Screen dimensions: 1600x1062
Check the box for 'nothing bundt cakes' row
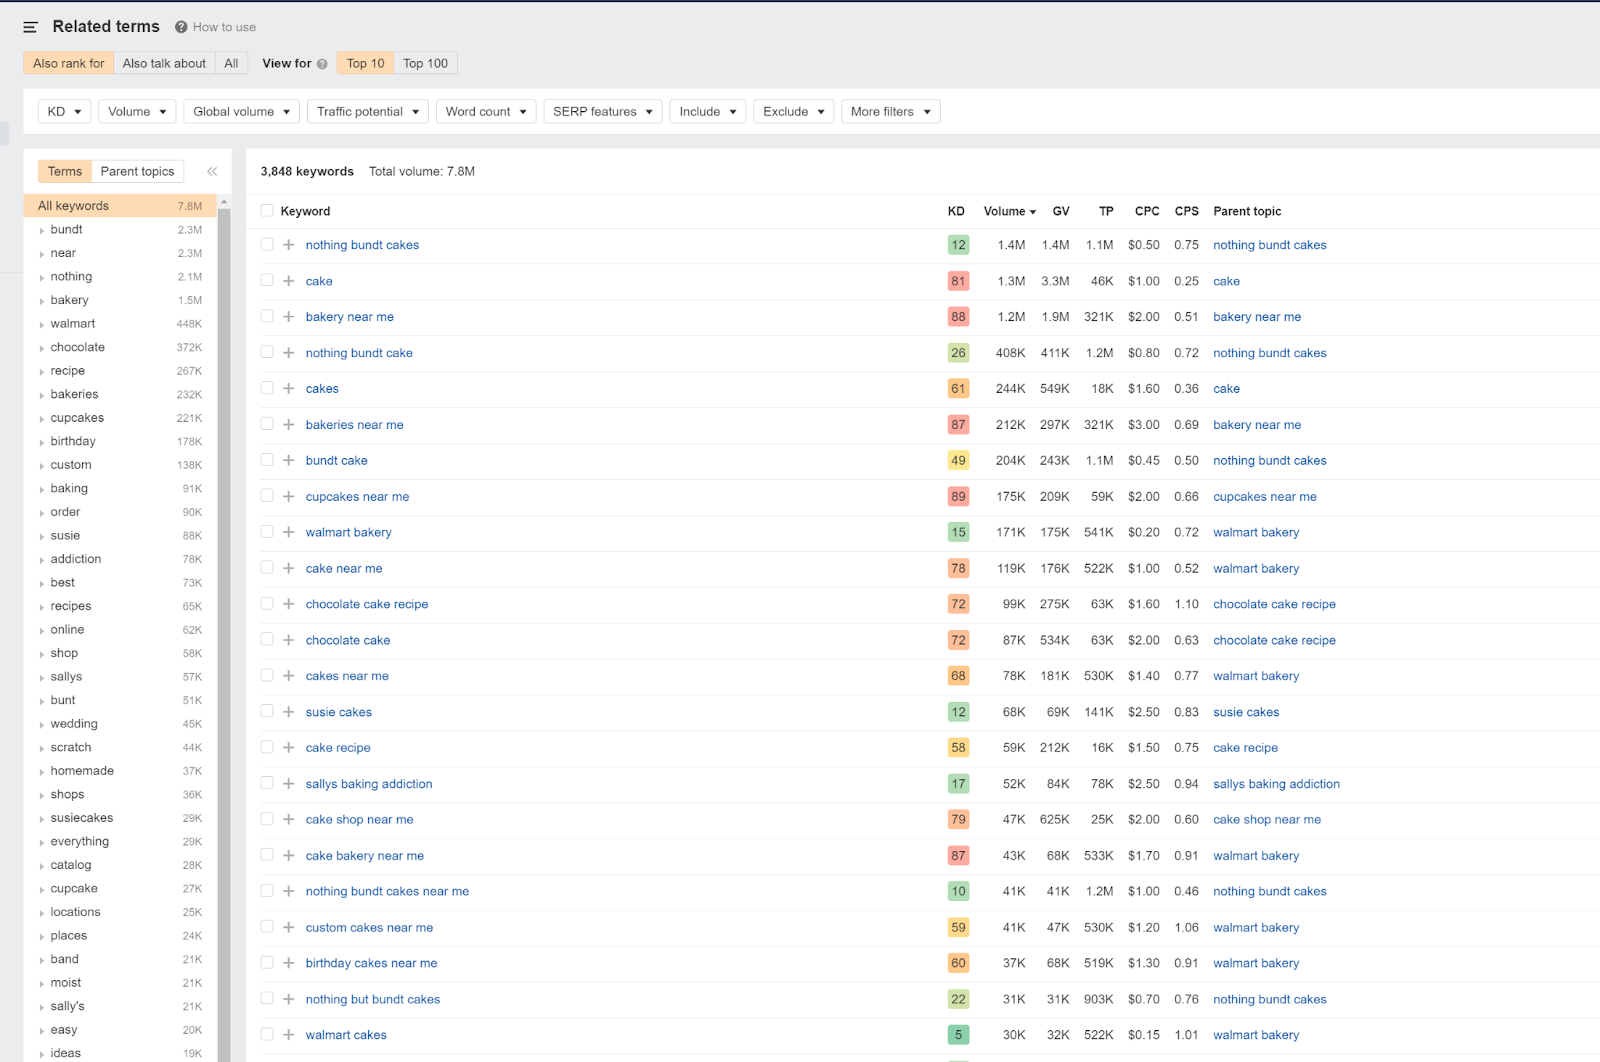[267, 244]
